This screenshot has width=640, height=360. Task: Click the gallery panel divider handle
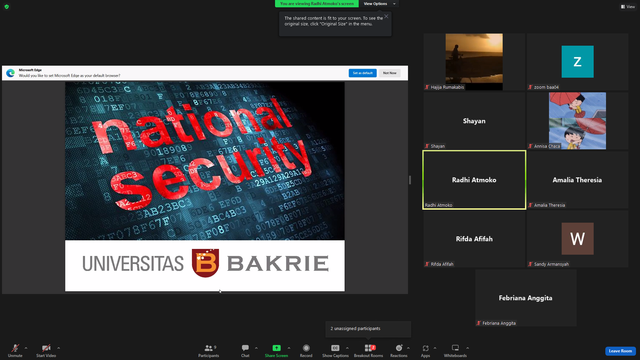(410, 180)
